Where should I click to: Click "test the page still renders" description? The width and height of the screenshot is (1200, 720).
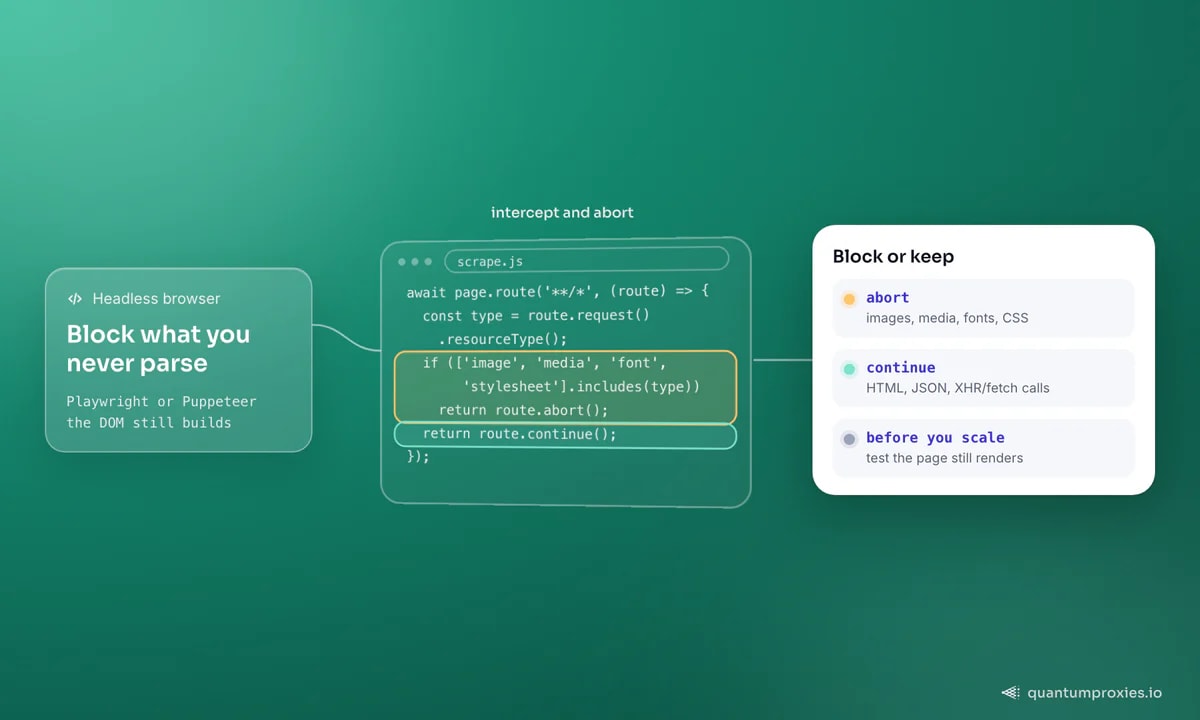pos(944,458)
